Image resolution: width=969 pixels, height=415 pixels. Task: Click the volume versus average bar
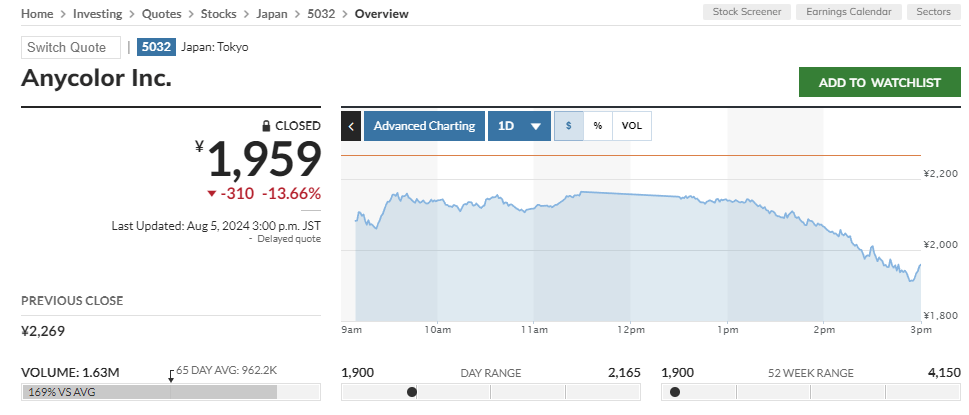point(171,392)
